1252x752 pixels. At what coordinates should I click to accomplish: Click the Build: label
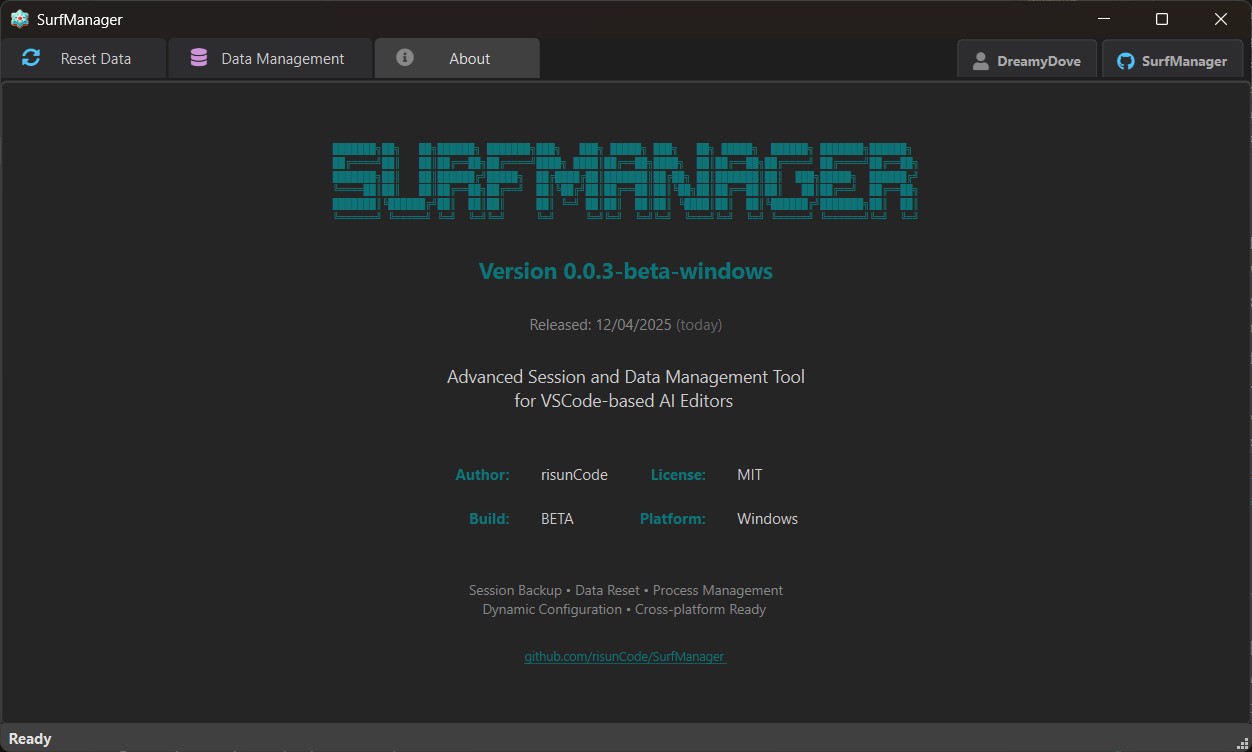coord(490,519)
